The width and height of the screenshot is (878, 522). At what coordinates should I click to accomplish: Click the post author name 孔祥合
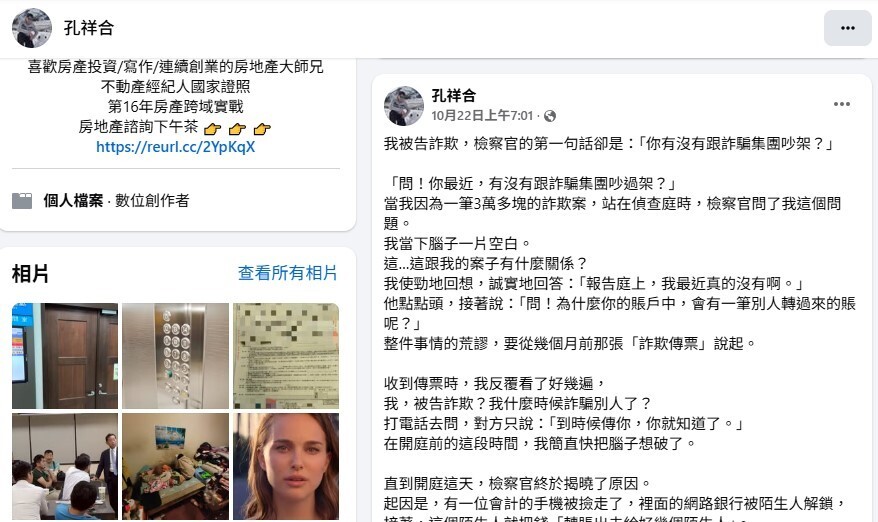[x=454, y=96]
